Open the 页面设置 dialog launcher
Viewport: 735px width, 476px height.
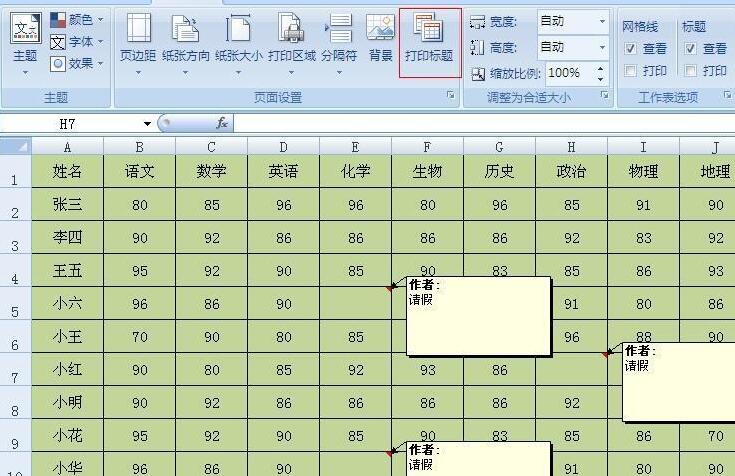451,96
